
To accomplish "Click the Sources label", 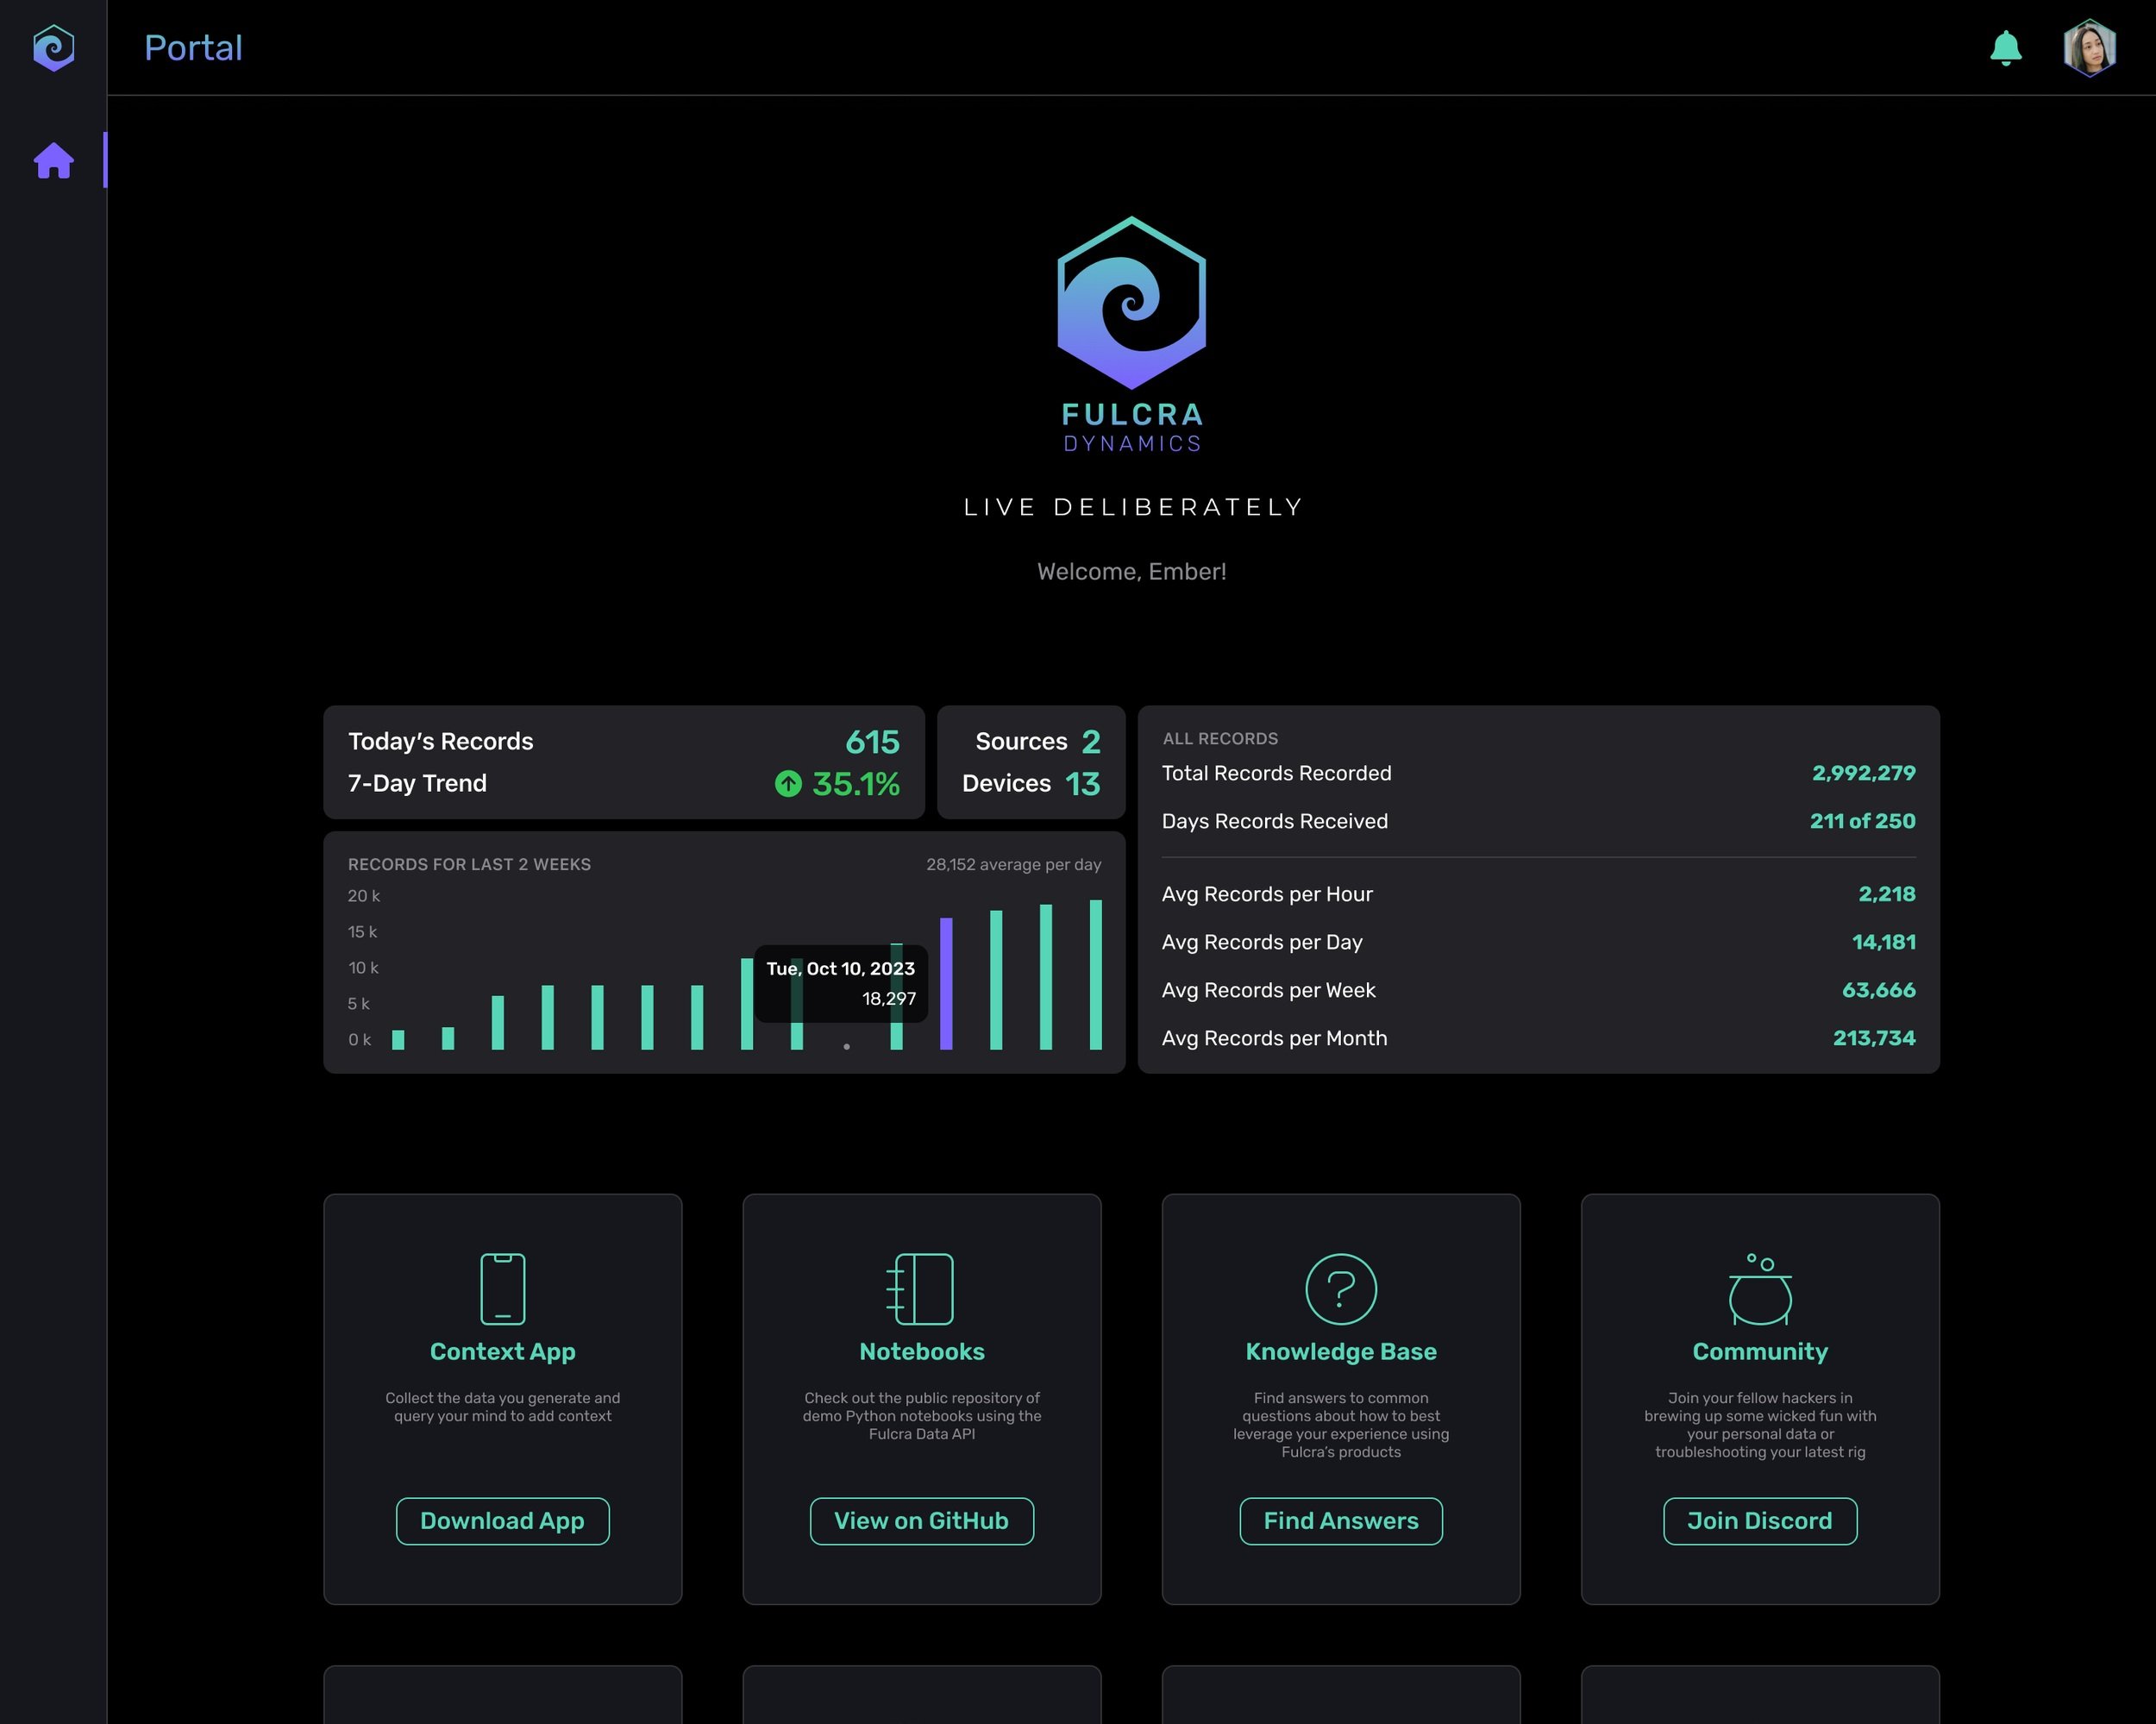I will (1021, 741).
